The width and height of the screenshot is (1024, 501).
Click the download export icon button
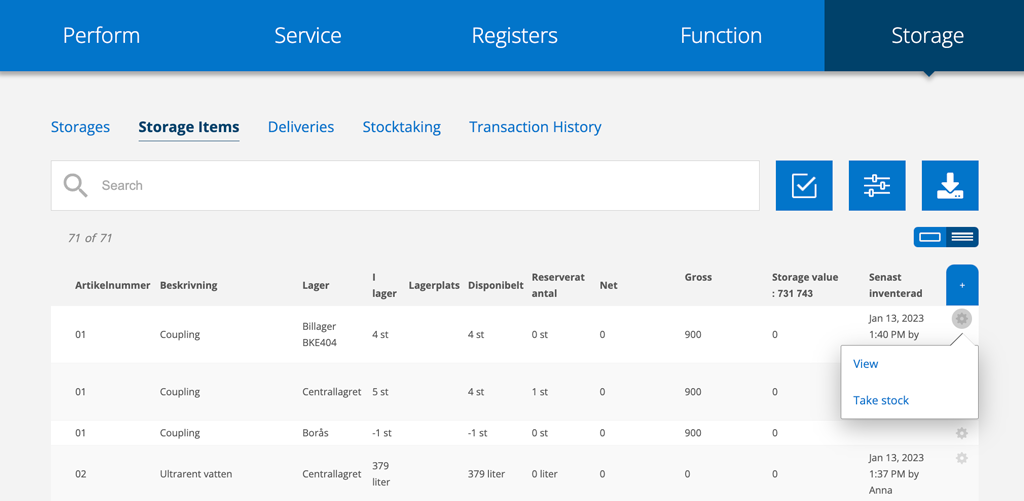(x=950, y=186)
